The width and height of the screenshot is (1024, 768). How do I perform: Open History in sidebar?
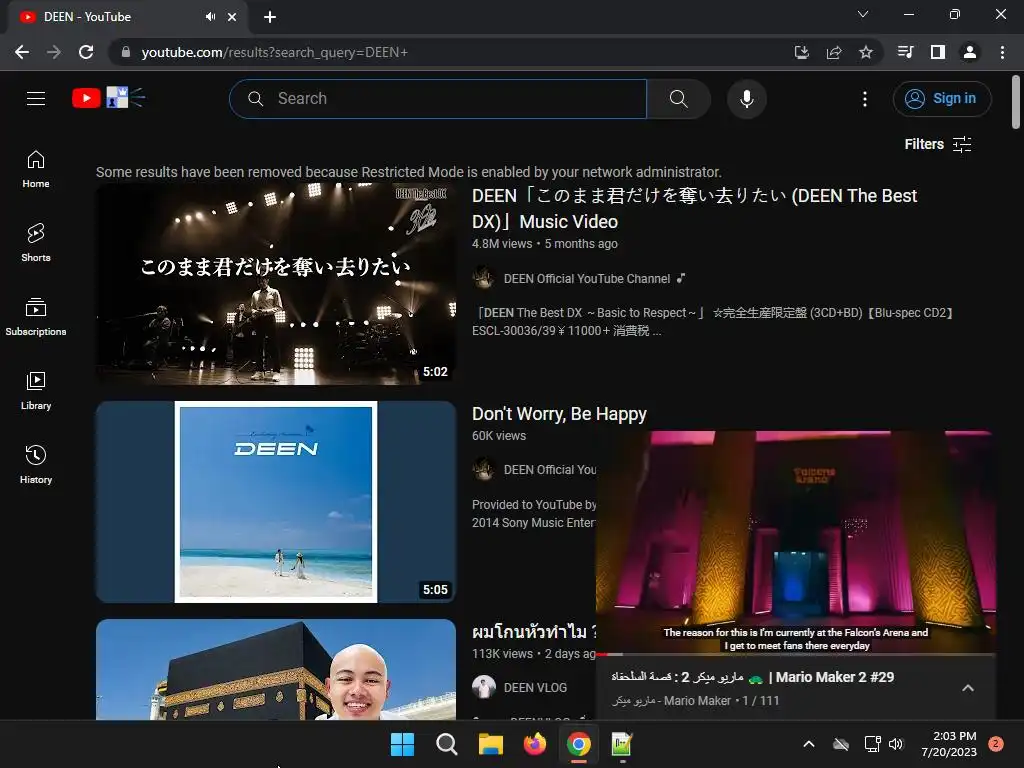click(x=36, y=464)
